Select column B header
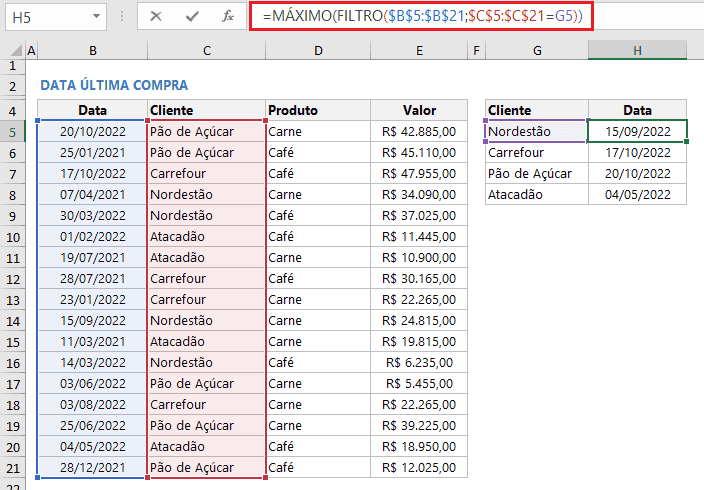 [x=91, y=50]
